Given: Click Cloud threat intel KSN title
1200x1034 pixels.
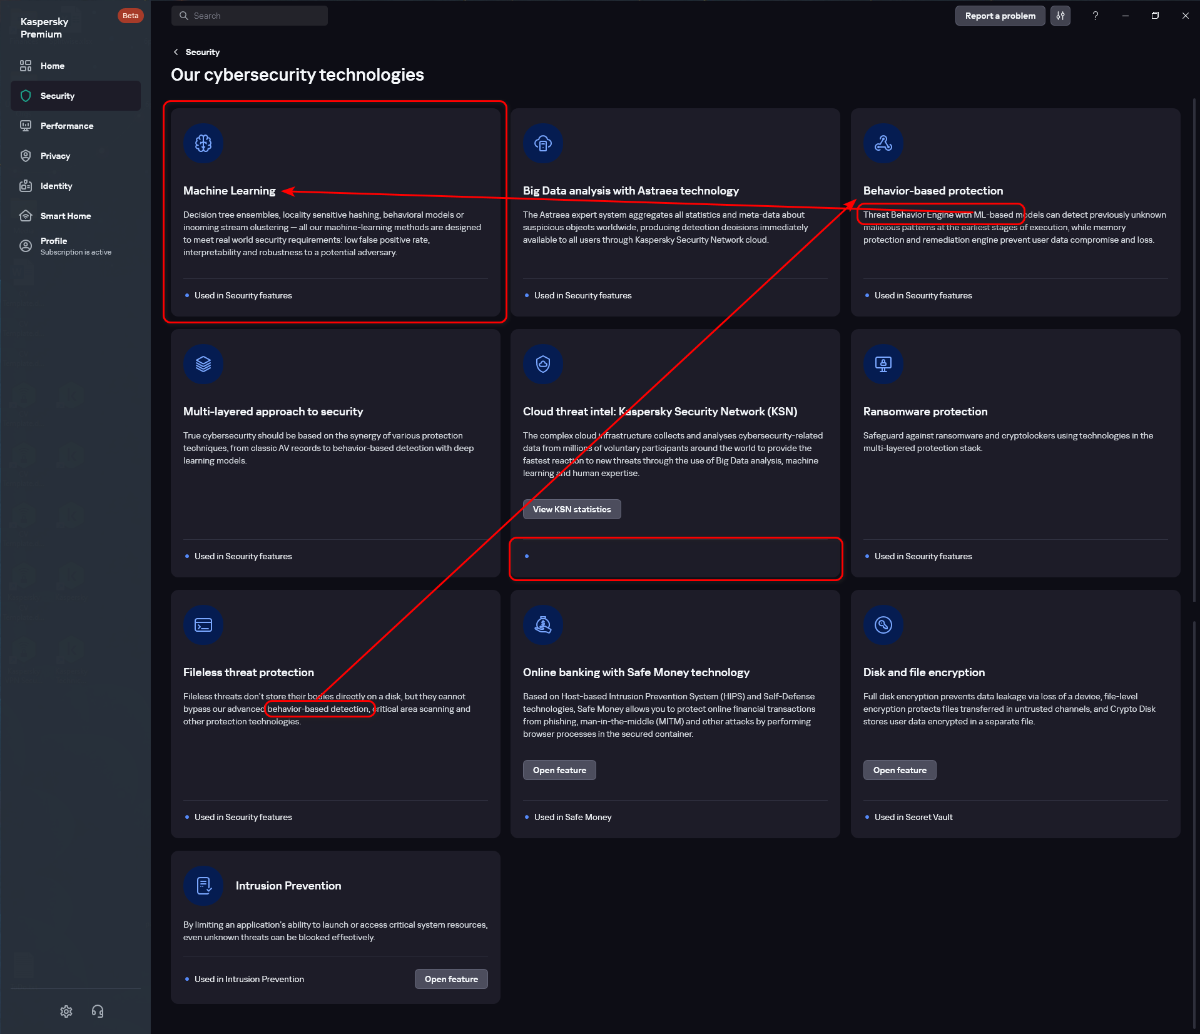Looking at the screenshot, I should click(660, 412).
